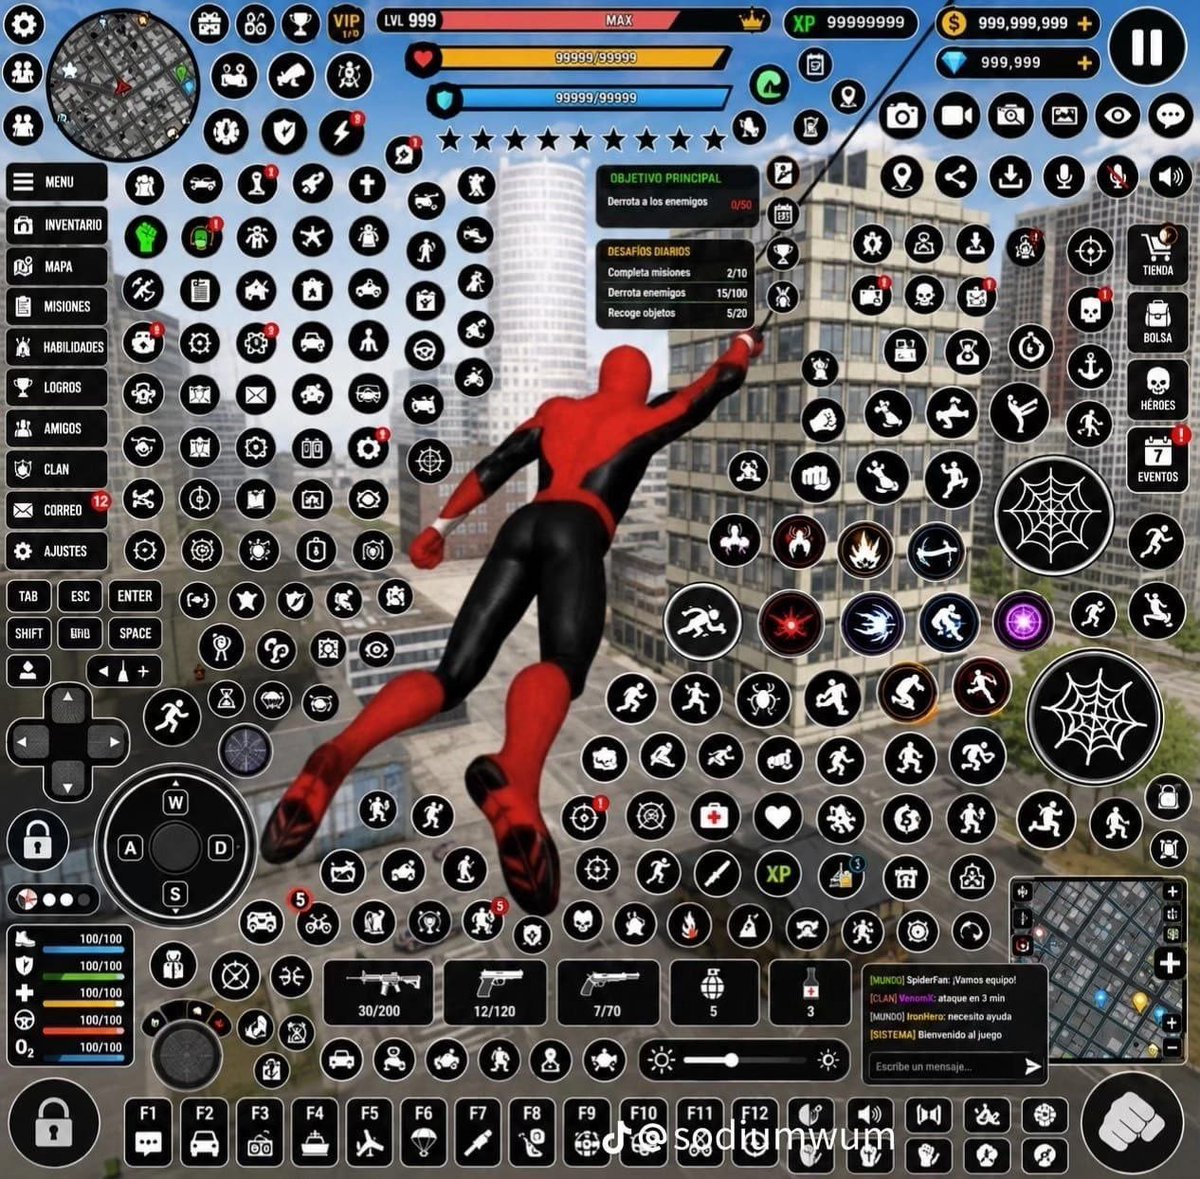Open LOGROS in the side menu
The image size is (1200, 1179).
tap(56, 387)
